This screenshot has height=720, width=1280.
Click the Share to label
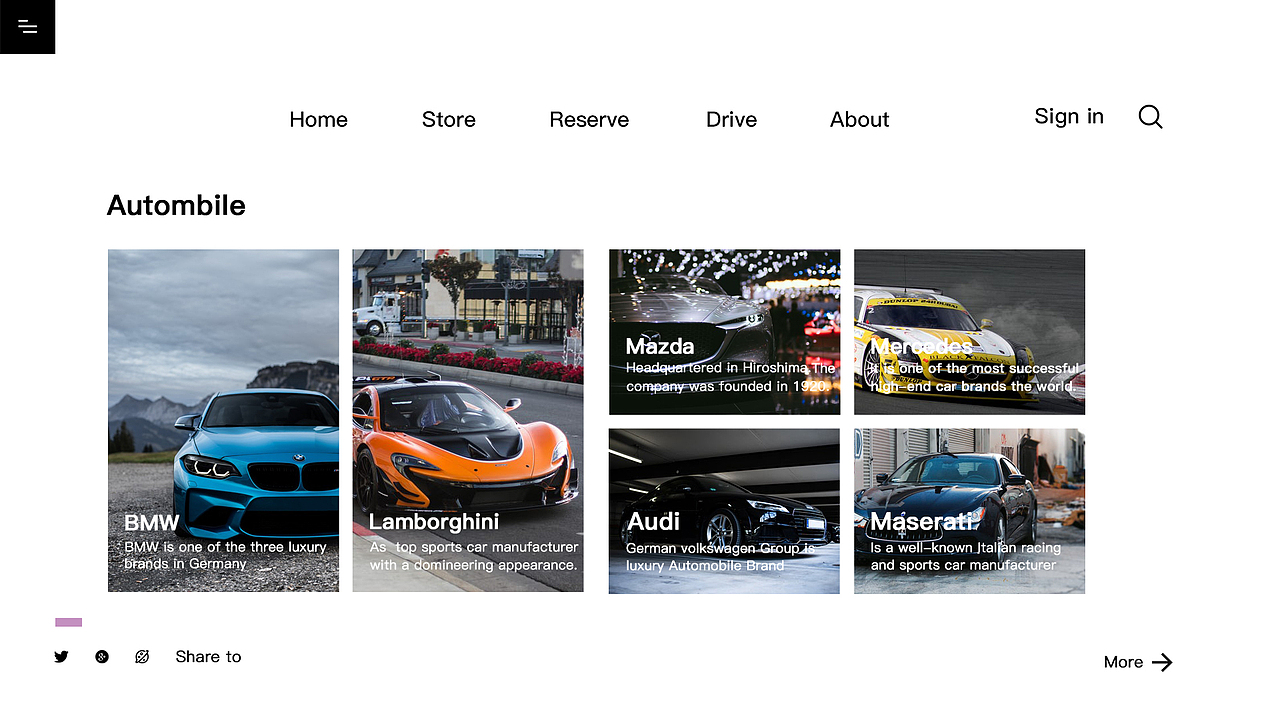click(208, 657)
